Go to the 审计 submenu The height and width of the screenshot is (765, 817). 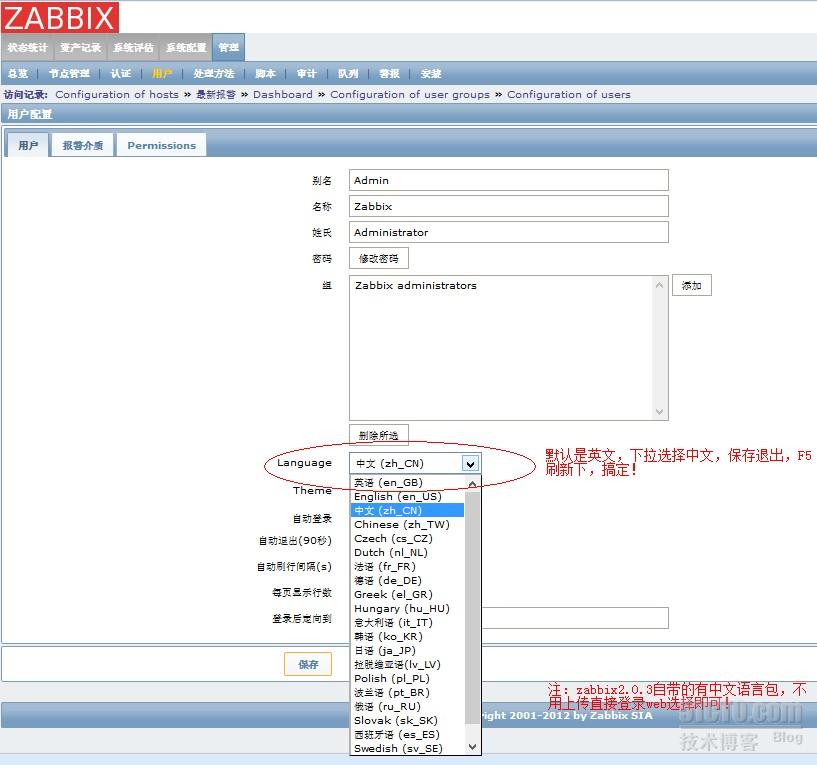(307, 73)
